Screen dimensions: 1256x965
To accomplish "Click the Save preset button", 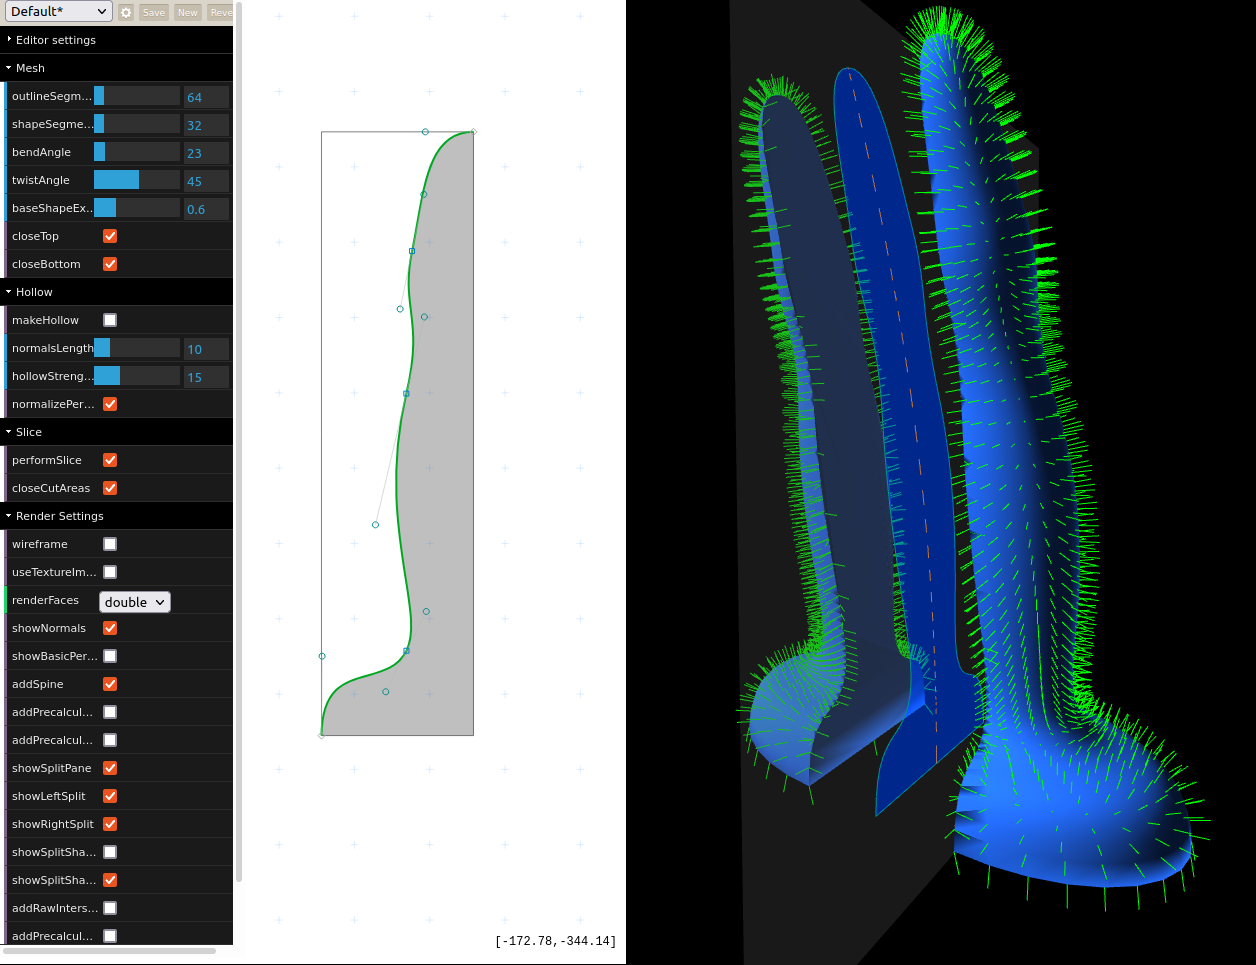I will coord(154,12).
